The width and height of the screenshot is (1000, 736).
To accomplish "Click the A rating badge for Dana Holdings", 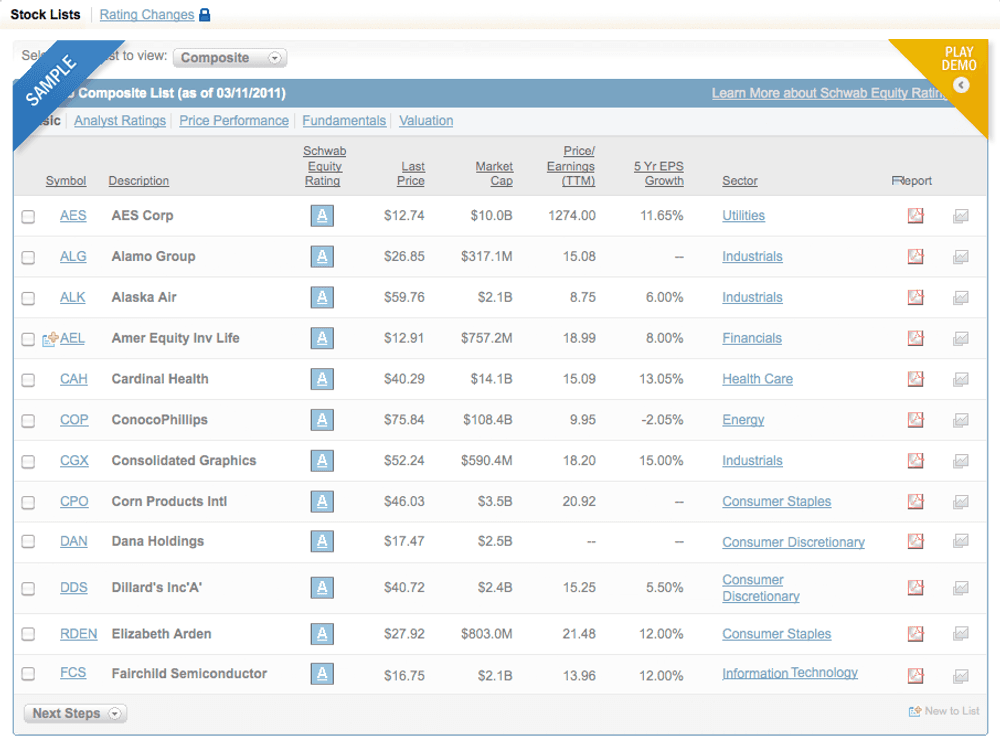I will coord(322,541).
